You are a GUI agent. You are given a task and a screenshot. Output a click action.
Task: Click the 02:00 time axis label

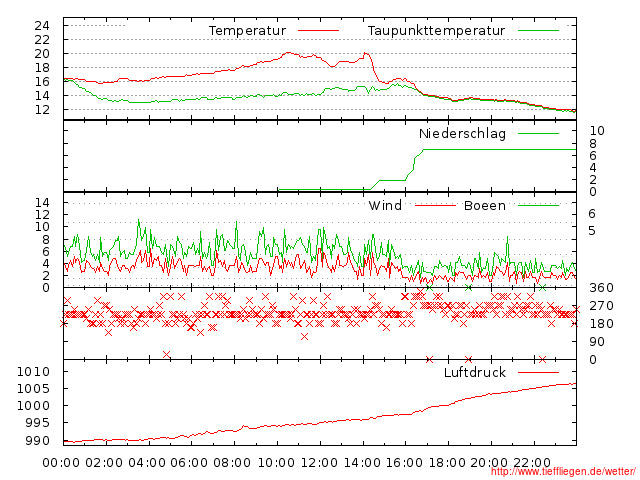[104, 463]
